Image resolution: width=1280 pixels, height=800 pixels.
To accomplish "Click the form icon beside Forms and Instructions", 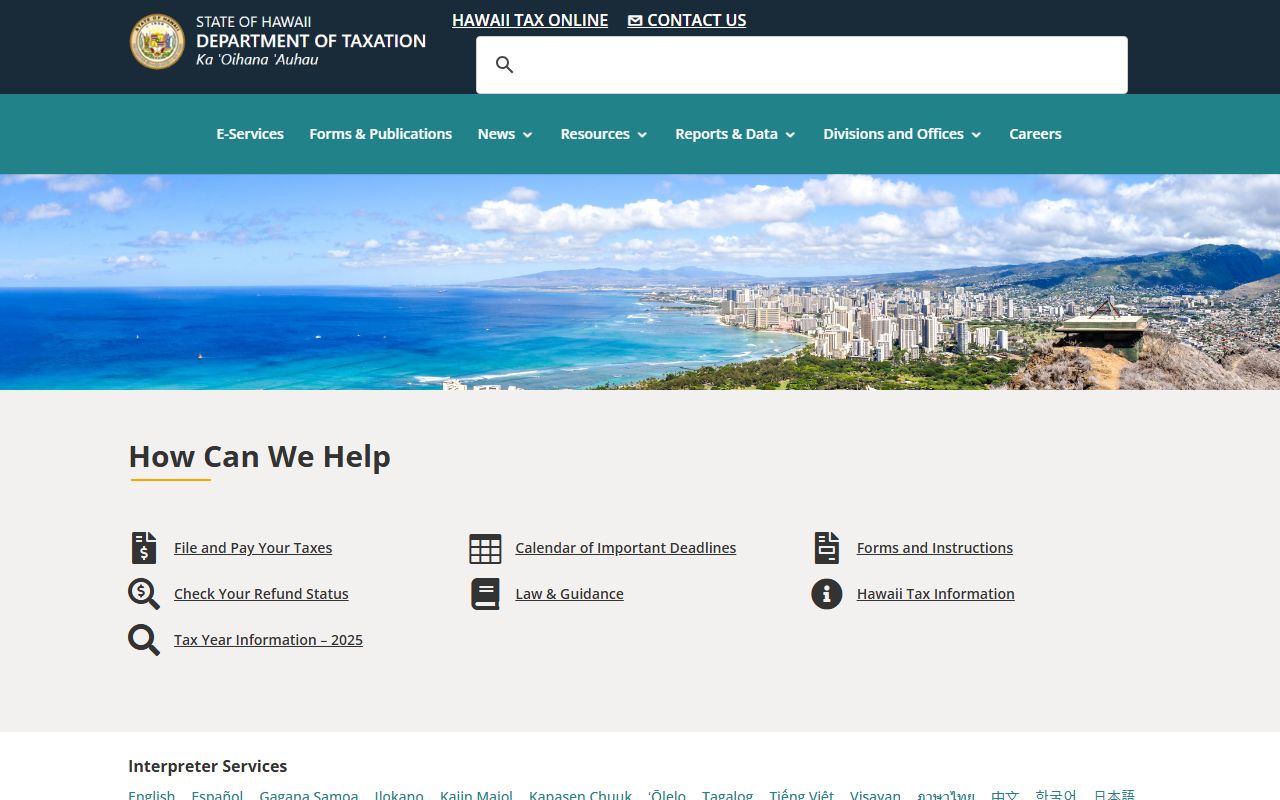I will 827,548.
